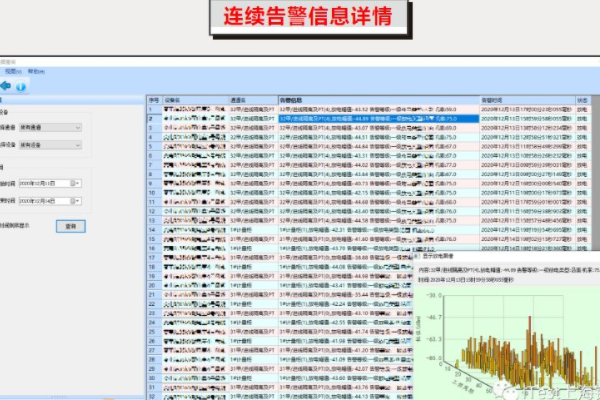The width and height of the screenshot is (600, 400).
Task: Sort by the 告警时间 column header
Action: point(497,101)
